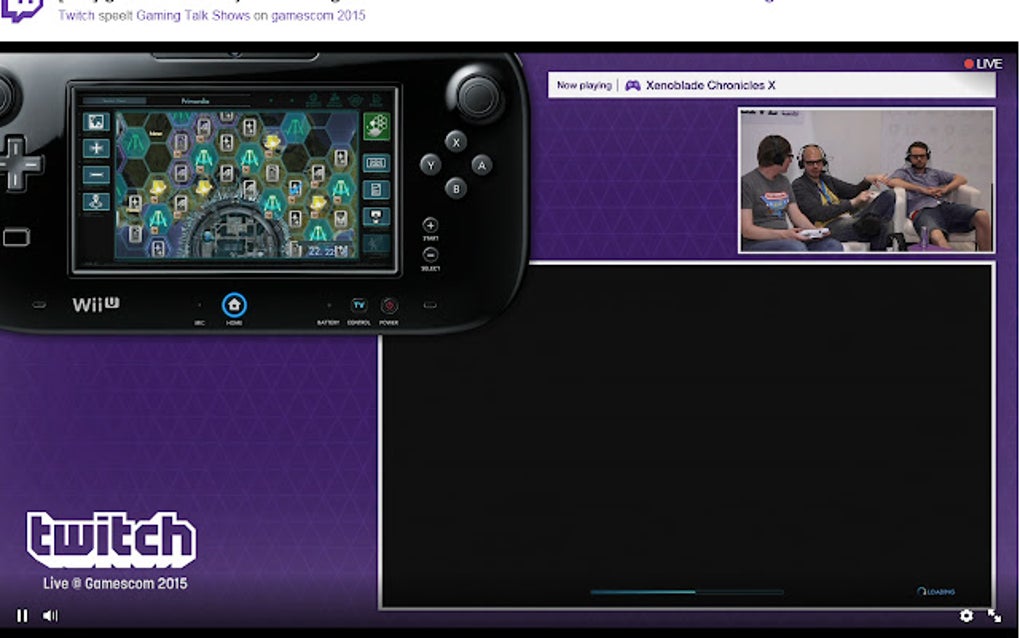This screenshot has height=638, width=1020.
Task: Click the green FrontierNav collectible icon on the map
Action: coord(378,126)
